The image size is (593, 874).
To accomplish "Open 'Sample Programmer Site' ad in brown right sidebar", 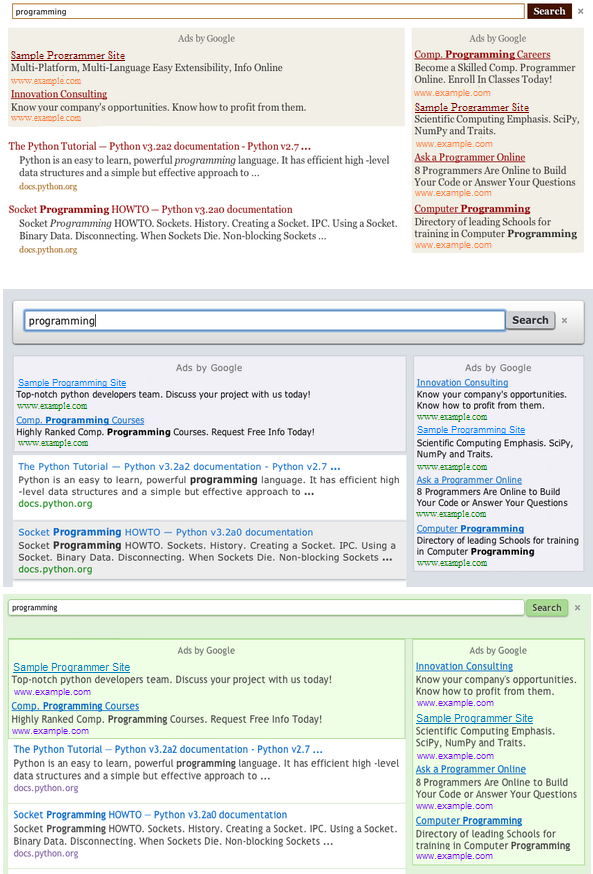I will click(x=472, y=107).
